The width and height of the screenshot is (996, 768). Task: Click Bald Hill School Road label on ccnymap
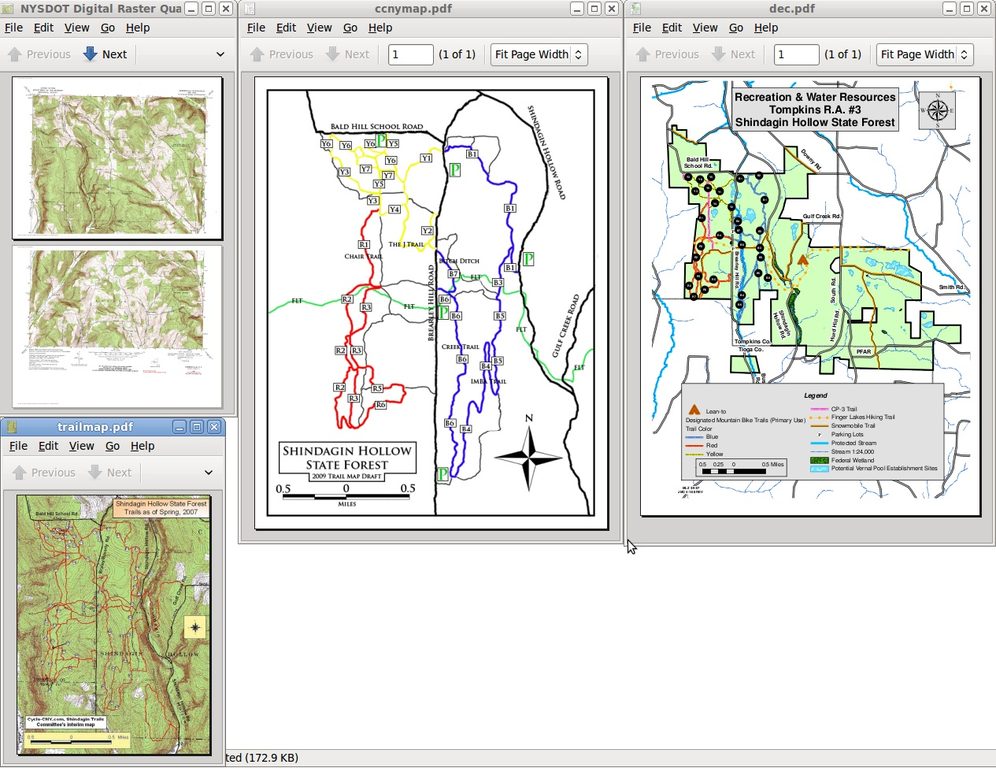tap(377, 126)
